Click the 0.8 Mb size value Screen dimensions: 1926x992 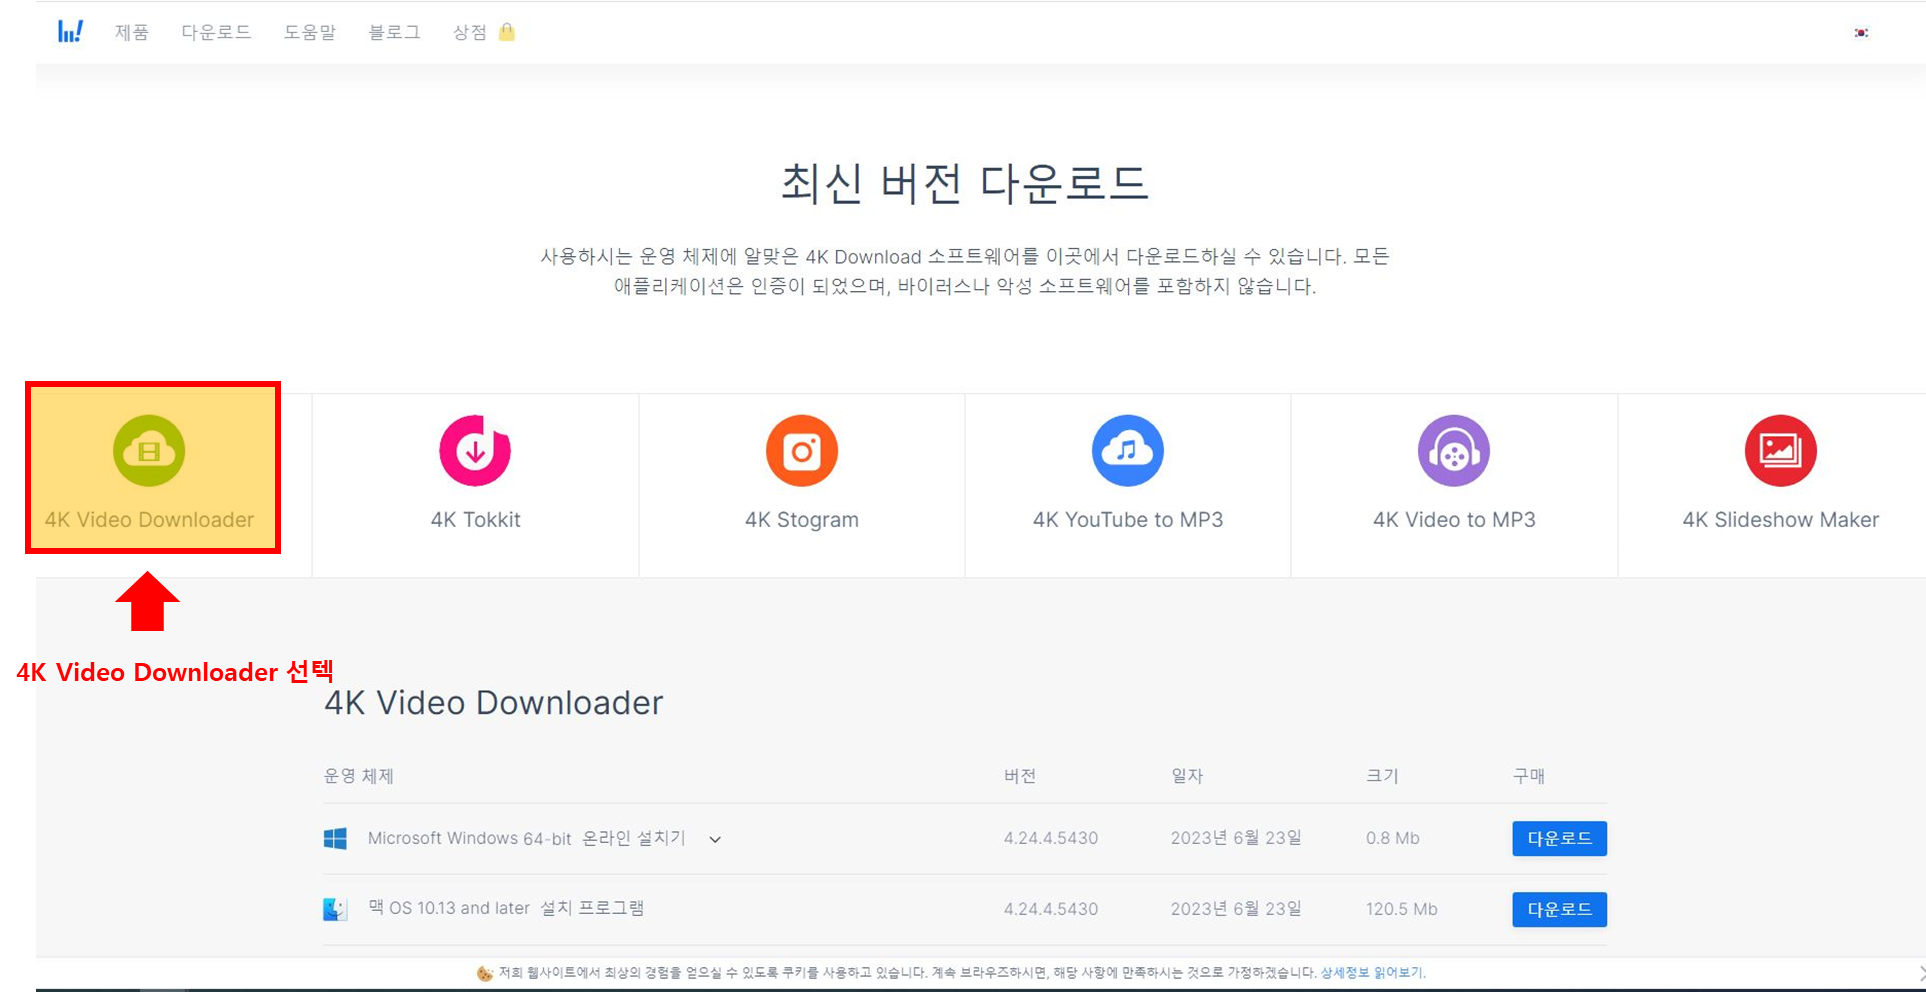(x=1393, y=838)
